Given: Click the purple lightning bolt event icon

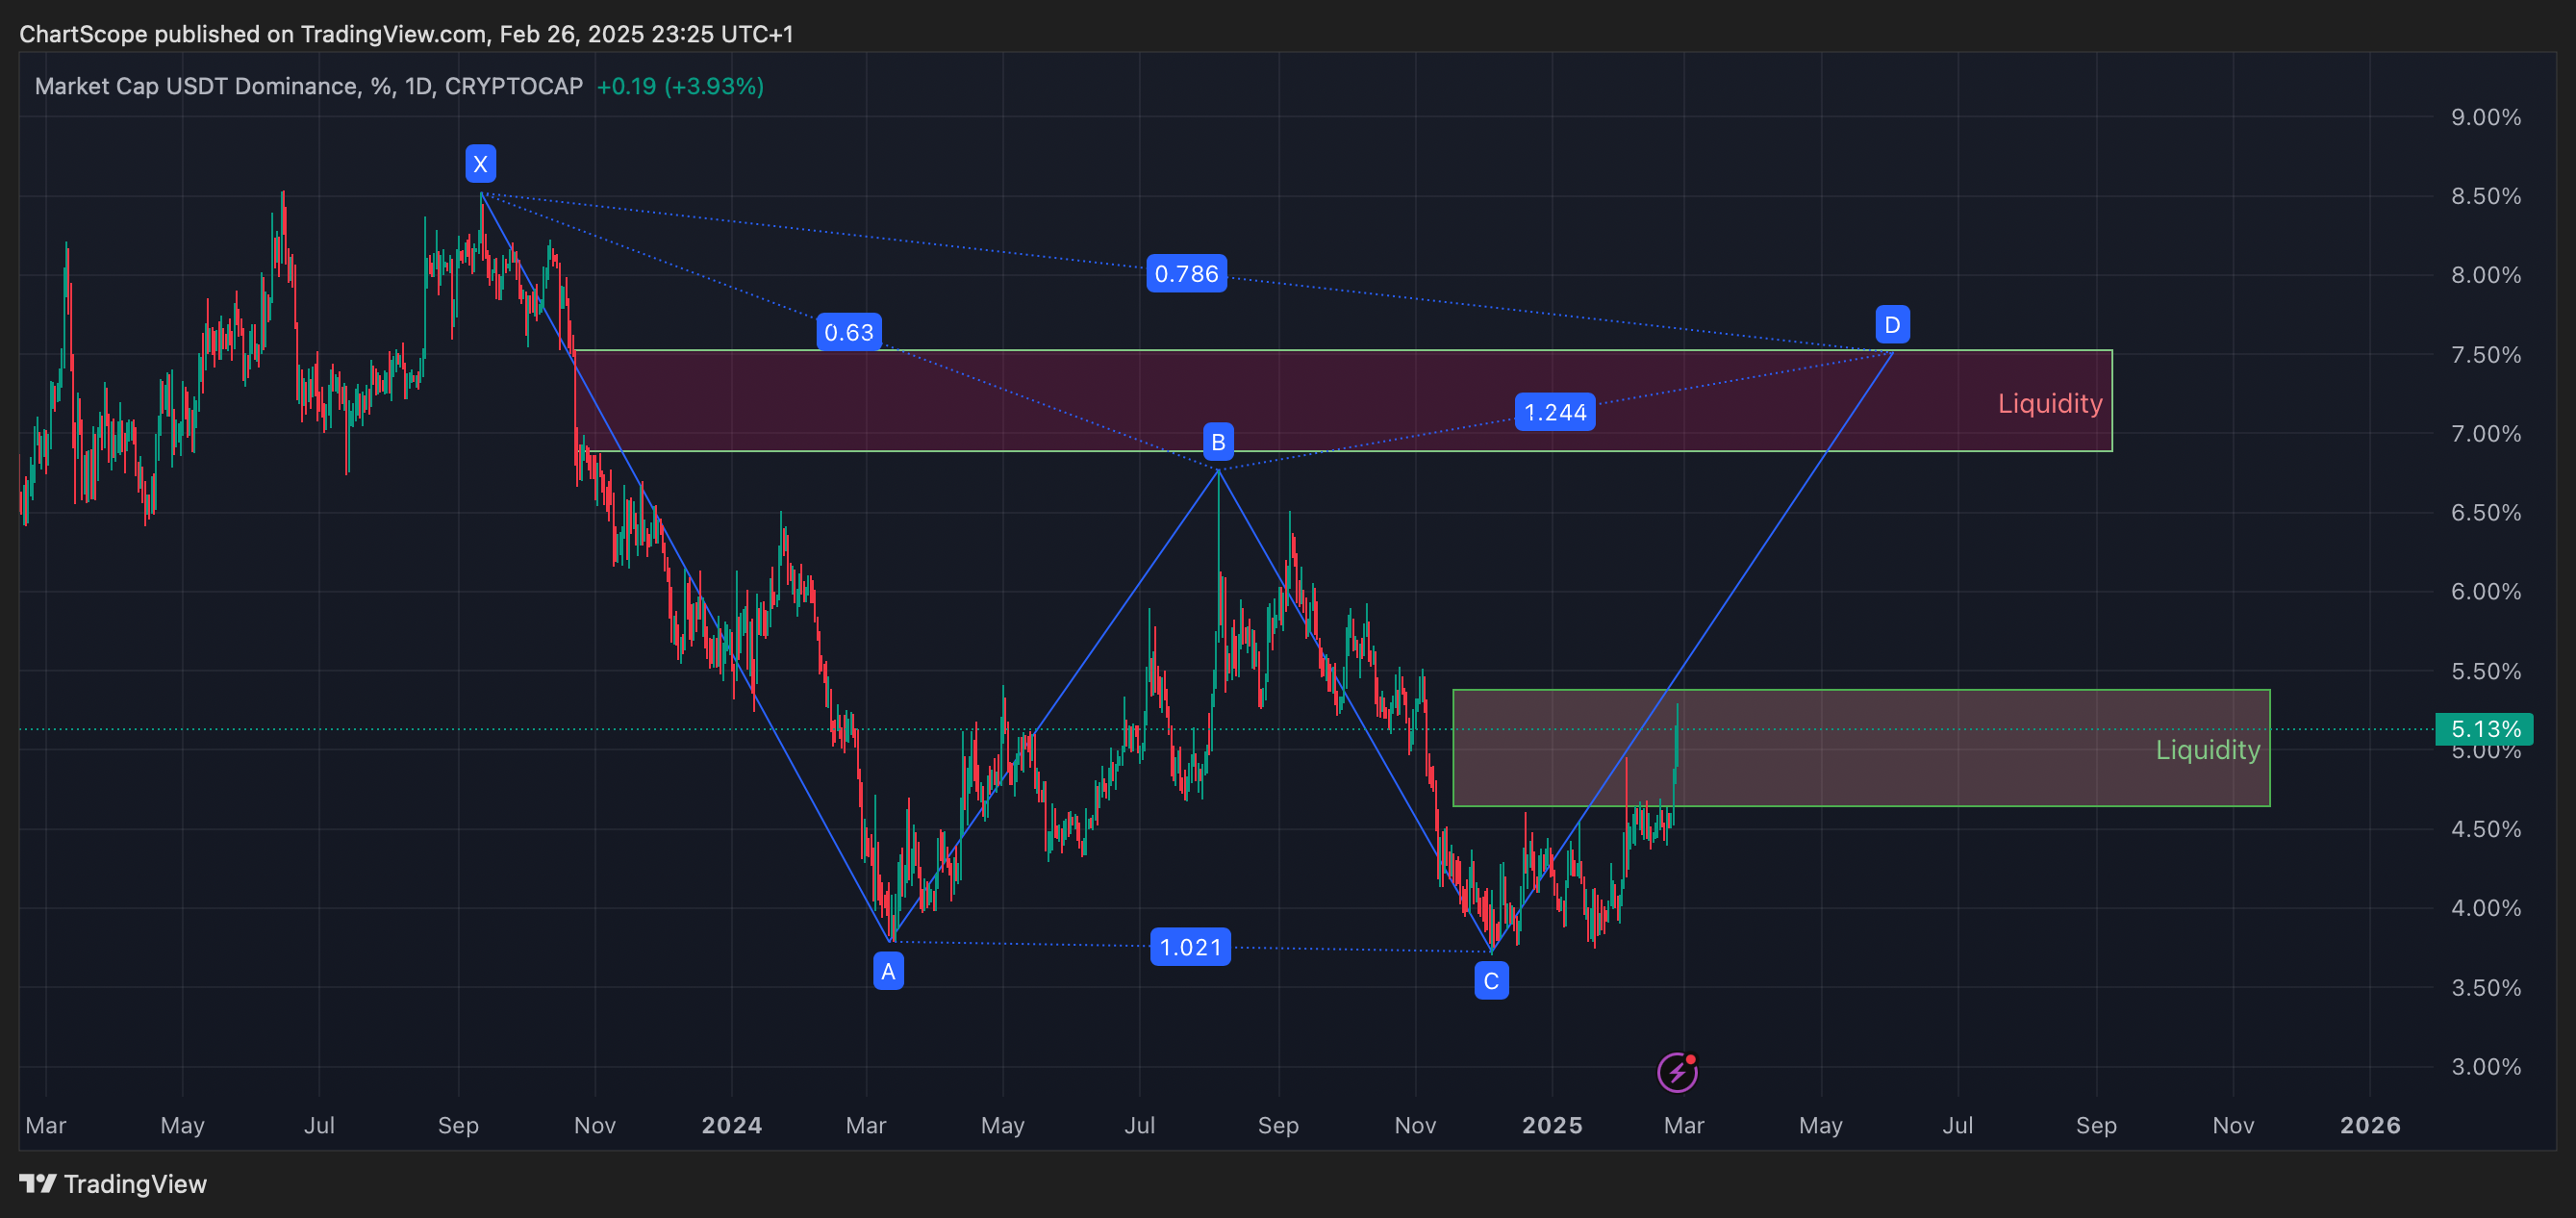Looking at the screenshot, I should 1677,1073.
